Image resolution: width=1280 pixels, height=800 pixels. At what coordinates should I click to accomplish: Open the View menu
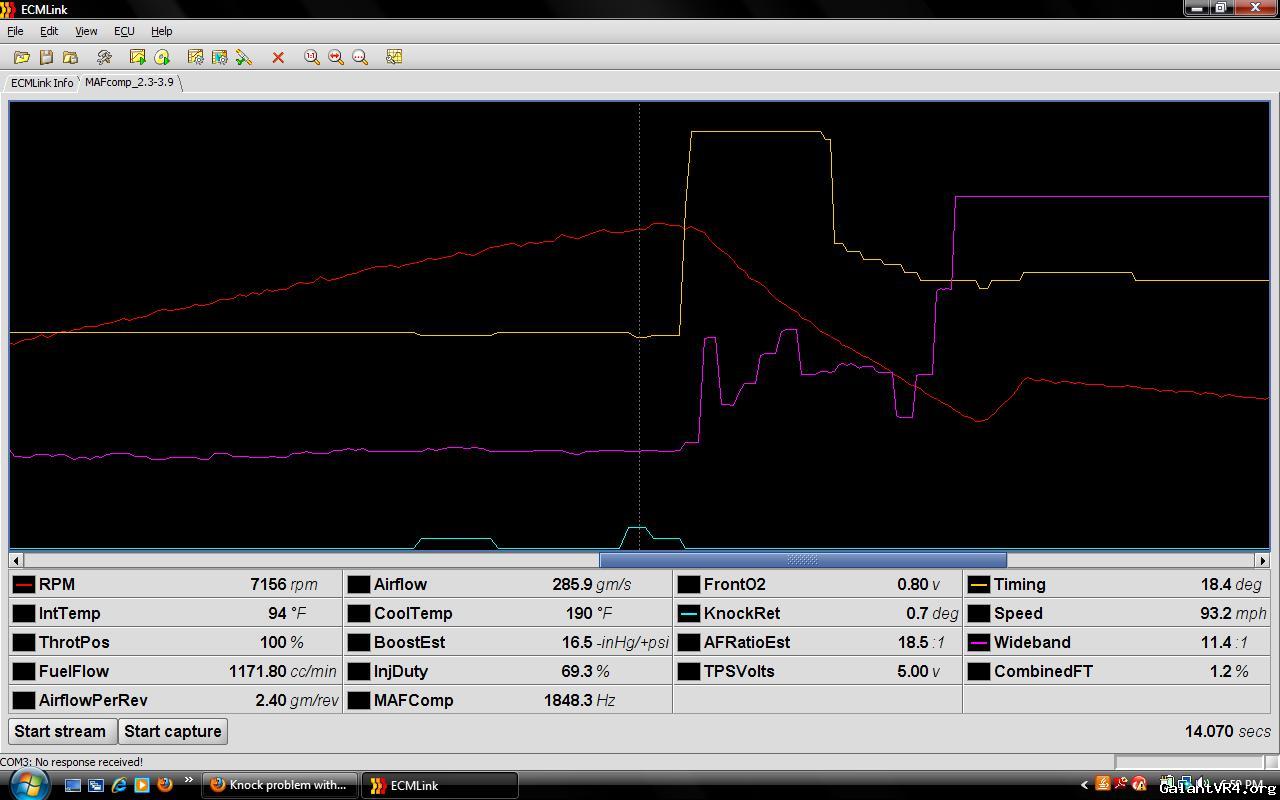86,31
